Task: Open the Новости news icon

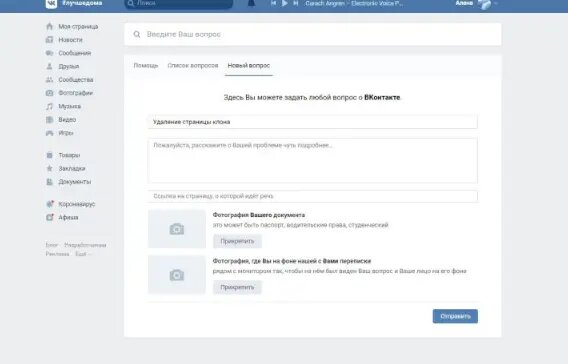Action: pyautogui.click(x=50, y=40)
